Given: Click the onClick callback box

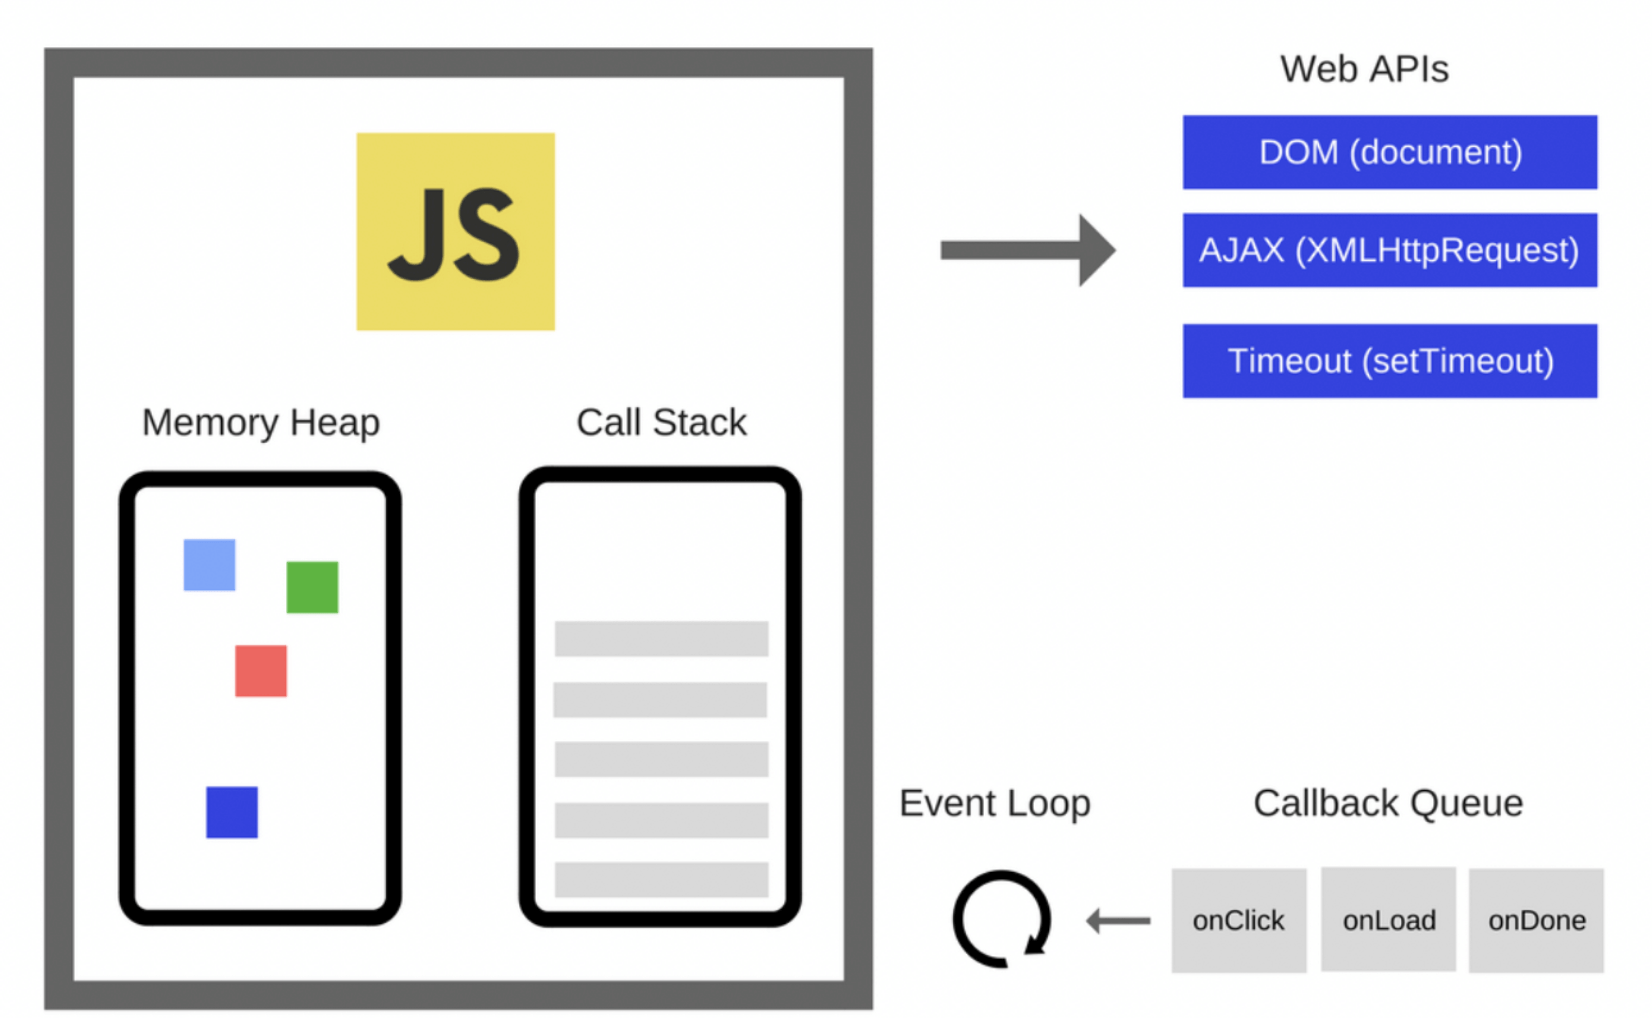Looking at the screenshot, I should [x=1239, y=920].
